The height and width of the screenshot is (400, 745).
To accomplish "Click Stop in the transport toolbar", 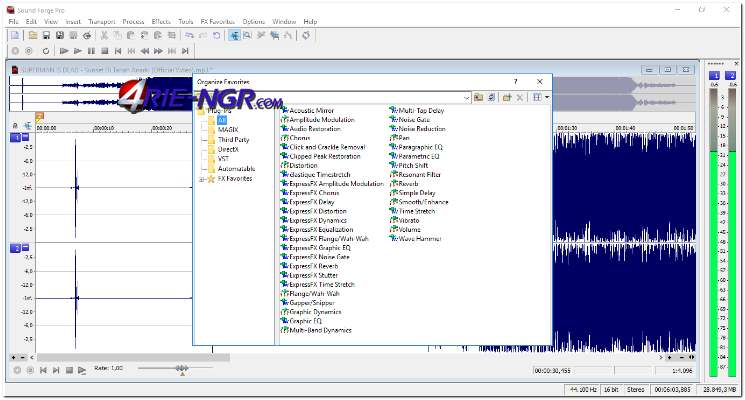I will pyautogui.click(x=105, y=51).
